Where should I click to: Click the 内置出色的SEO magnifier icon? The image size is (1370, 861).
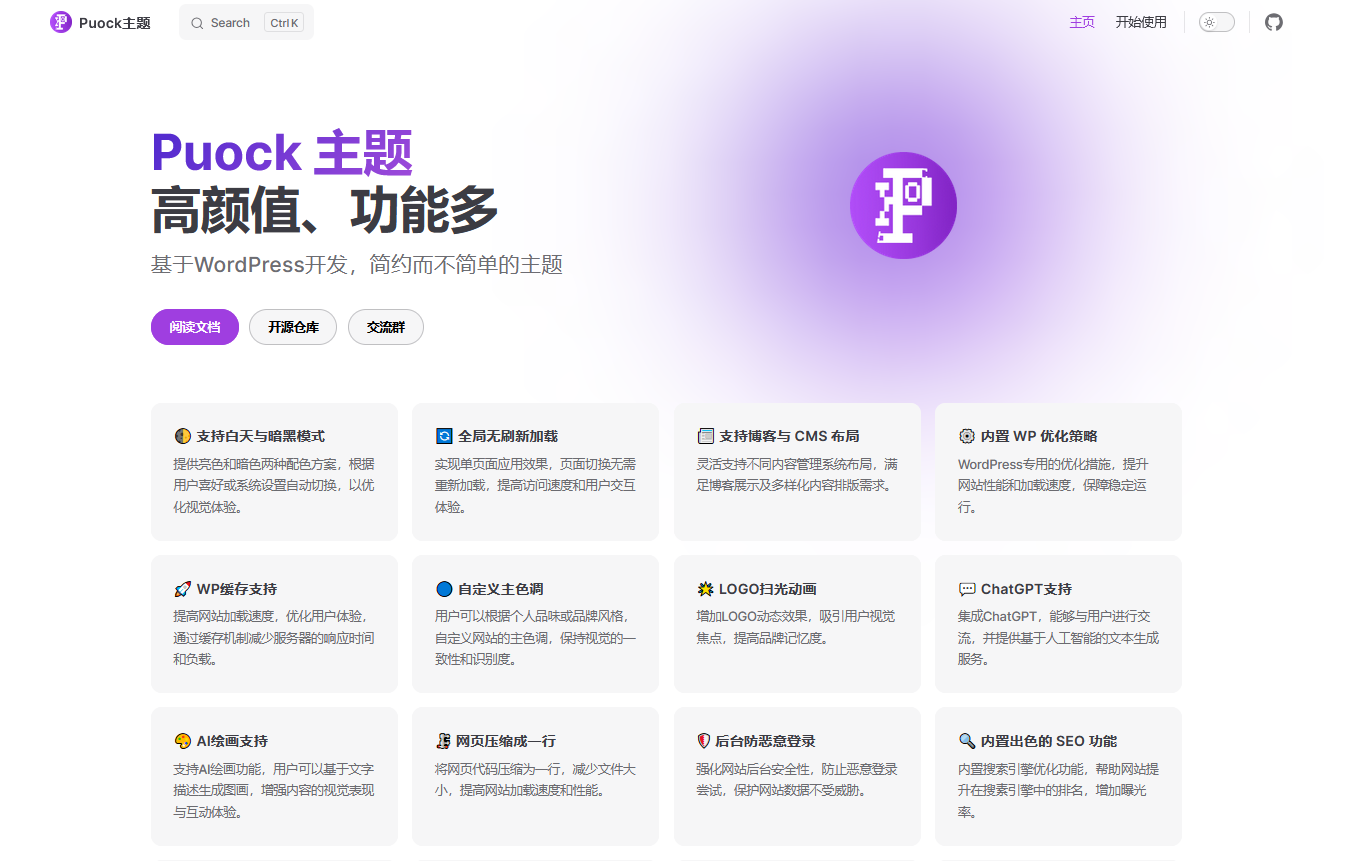[x=965, y=740]
